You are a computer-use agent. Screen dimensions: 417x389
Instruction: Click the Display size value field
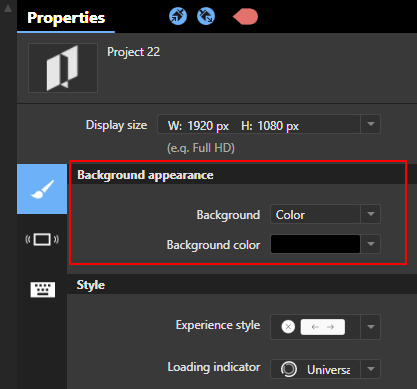259,124
